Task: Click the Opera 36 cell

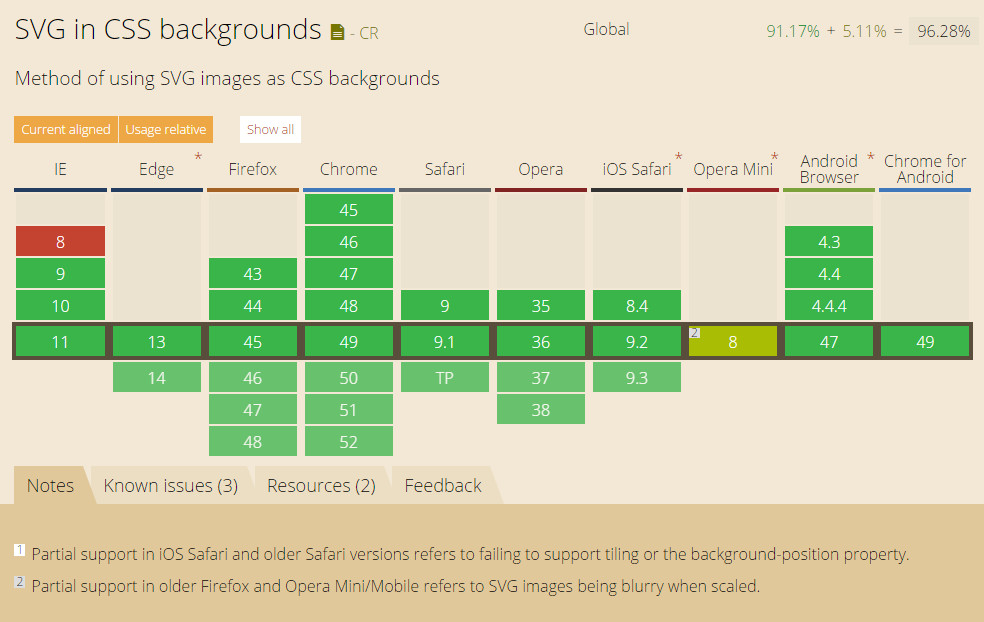Action: pos(540,341)
